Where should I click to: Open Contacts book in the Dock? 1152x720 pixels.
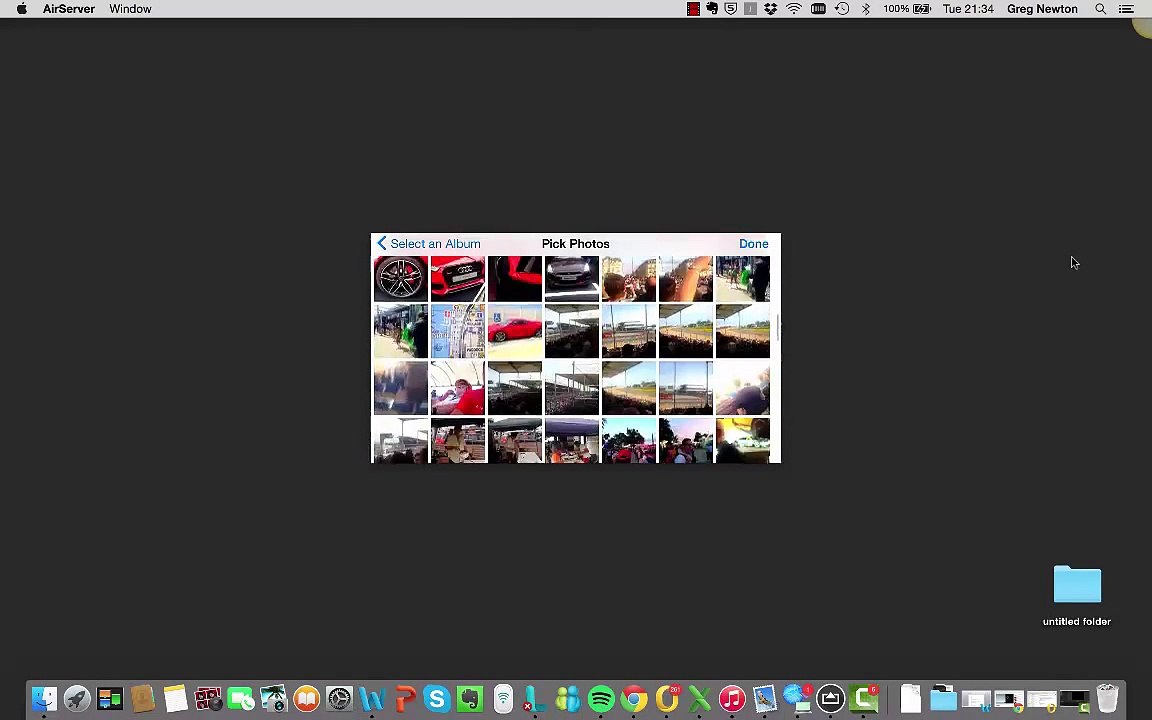143,699
